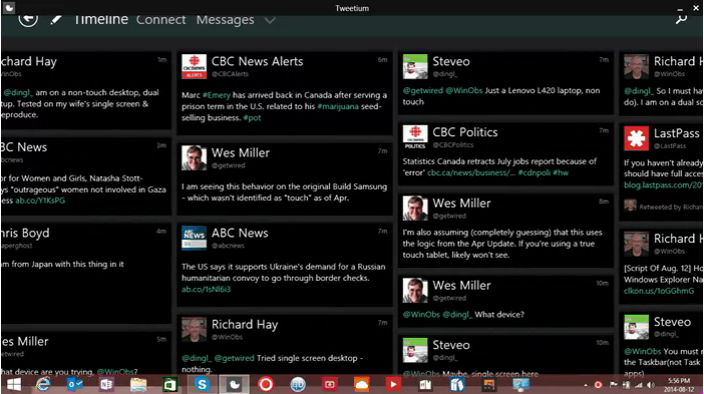
Task: Open Richard Hay's avatar on single screen desktop tweet
Action: click(194, 329)
